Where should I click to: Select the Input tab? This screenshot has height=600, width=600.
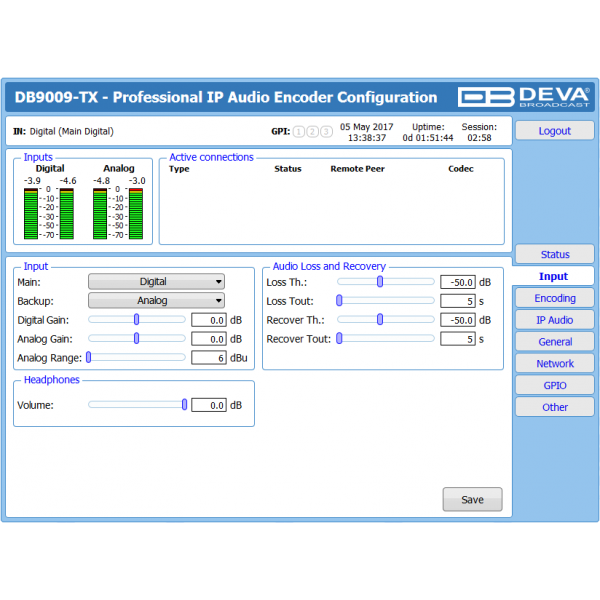(553, 276)
